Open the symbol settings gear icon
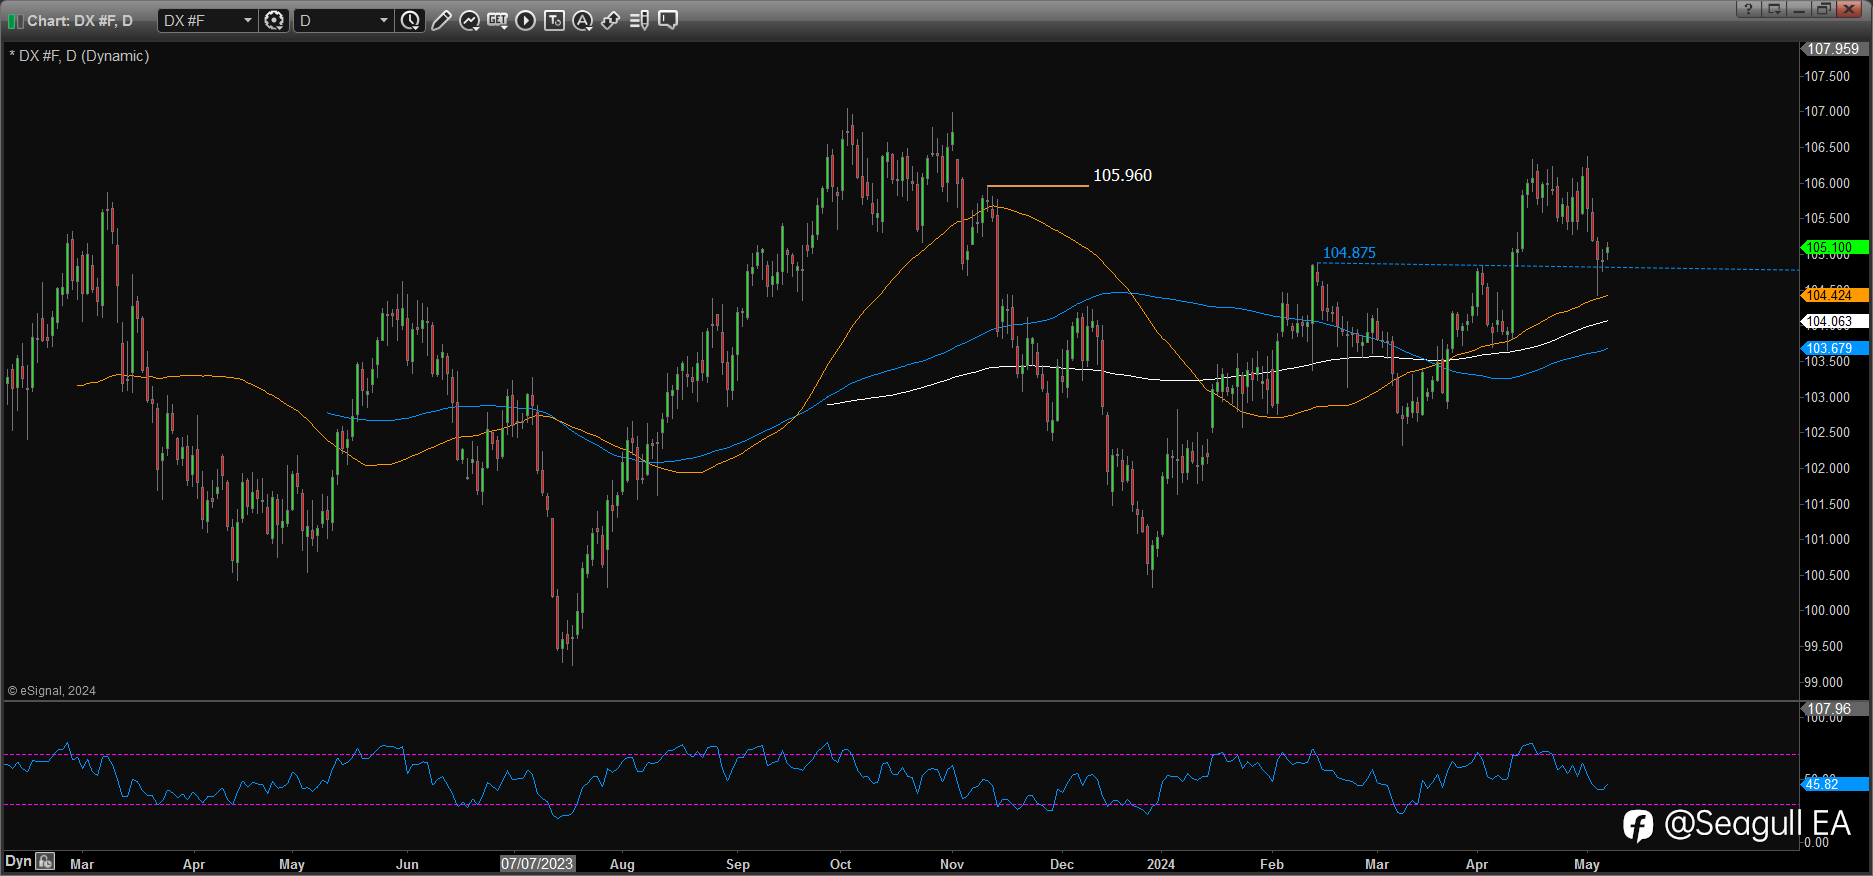Image resolution: width=1873 pixels, height=876 pixels. click(274, 20)
